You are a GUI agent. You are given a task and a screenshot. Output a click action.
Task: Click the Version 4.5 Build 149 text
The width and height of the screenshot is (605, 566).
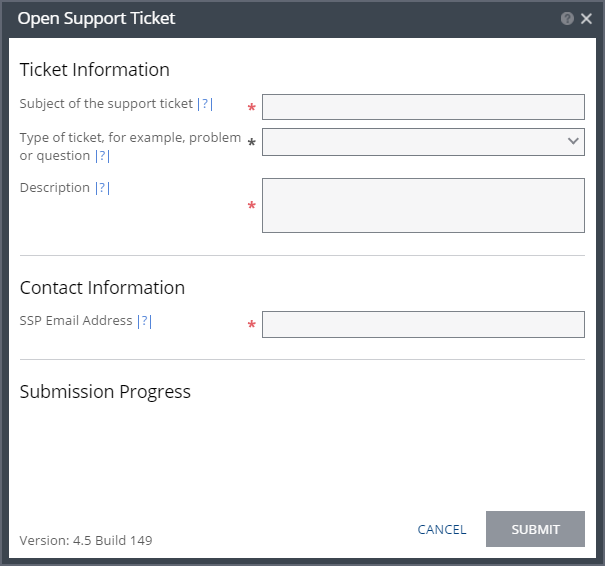point(86,540)
